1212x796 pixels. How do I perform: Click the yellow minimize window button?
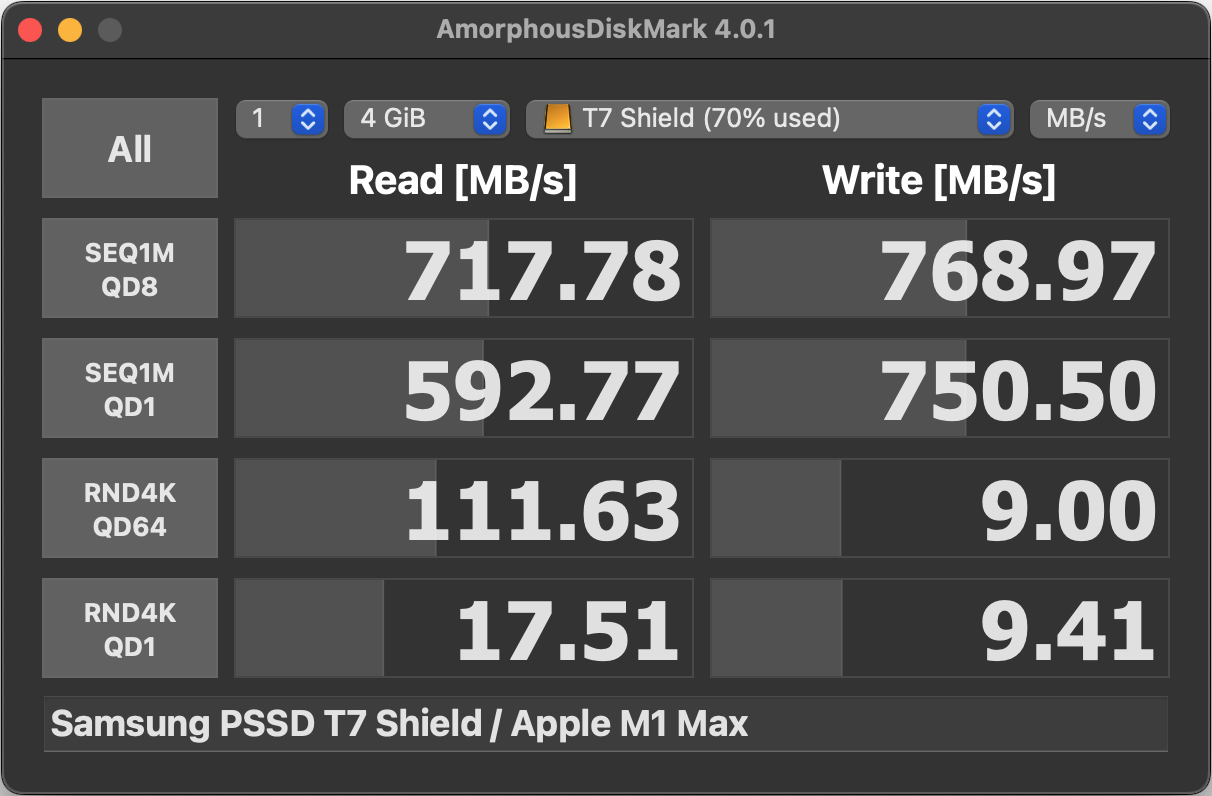click(70, 30)
